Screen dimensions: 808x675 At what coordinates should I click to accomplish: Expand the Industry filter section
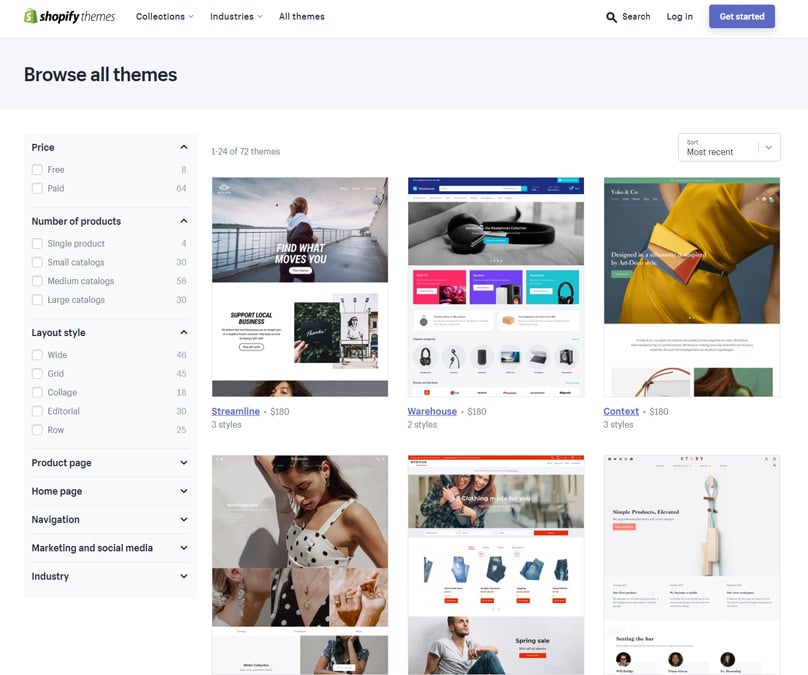click(184, 576)
